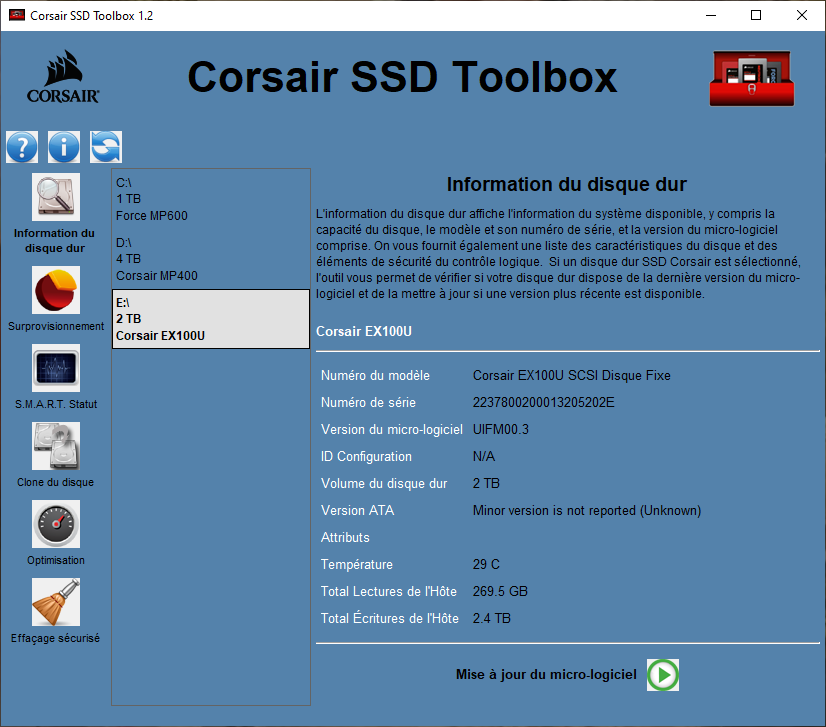Click the Information du disque dur sidebar label
826x727 pixels.
click(54, 240)
